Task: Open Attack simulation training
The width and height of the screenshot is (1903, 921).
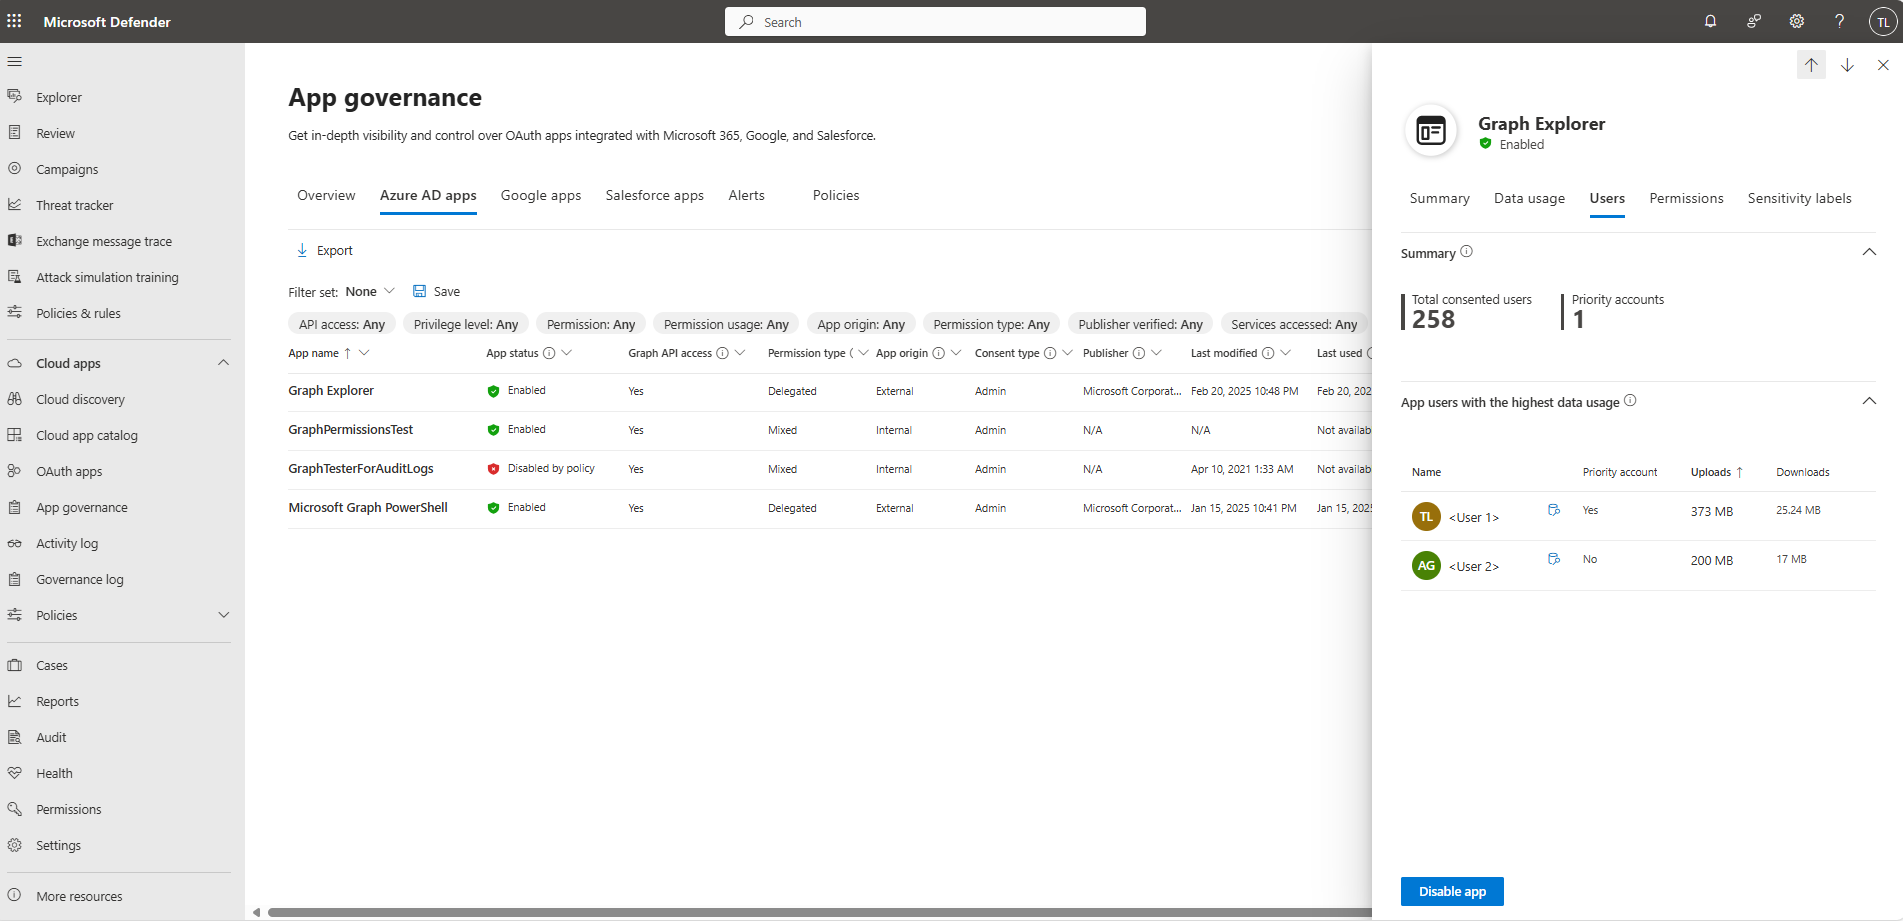Action: (x=106, y=277)
